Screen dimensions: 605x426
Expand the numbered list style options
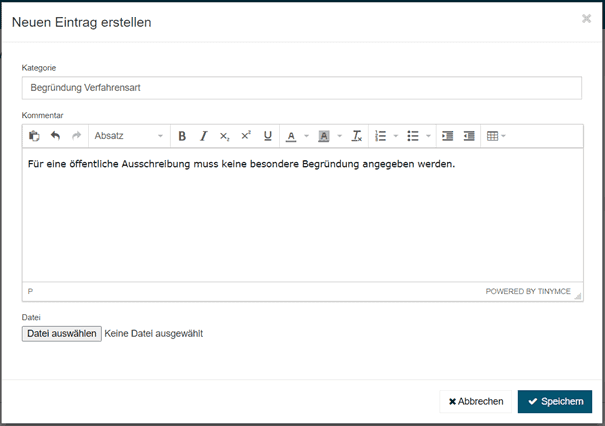pos(396,136)
